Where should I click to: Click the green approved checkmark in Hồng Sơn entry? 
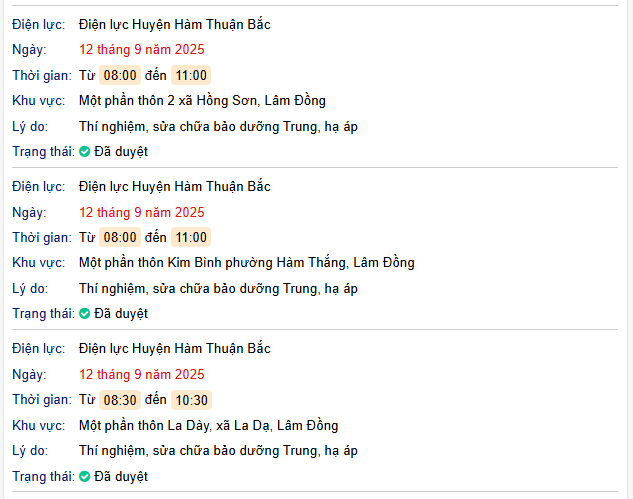[x=84, y=152]
